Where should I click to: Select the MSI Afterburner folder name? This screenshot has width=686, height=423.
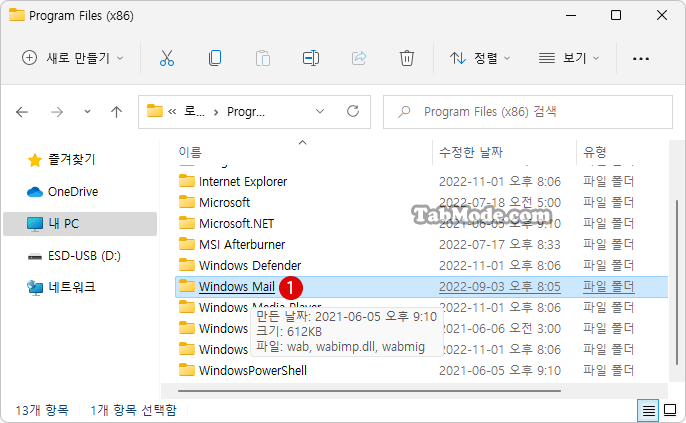pos(242,244)
